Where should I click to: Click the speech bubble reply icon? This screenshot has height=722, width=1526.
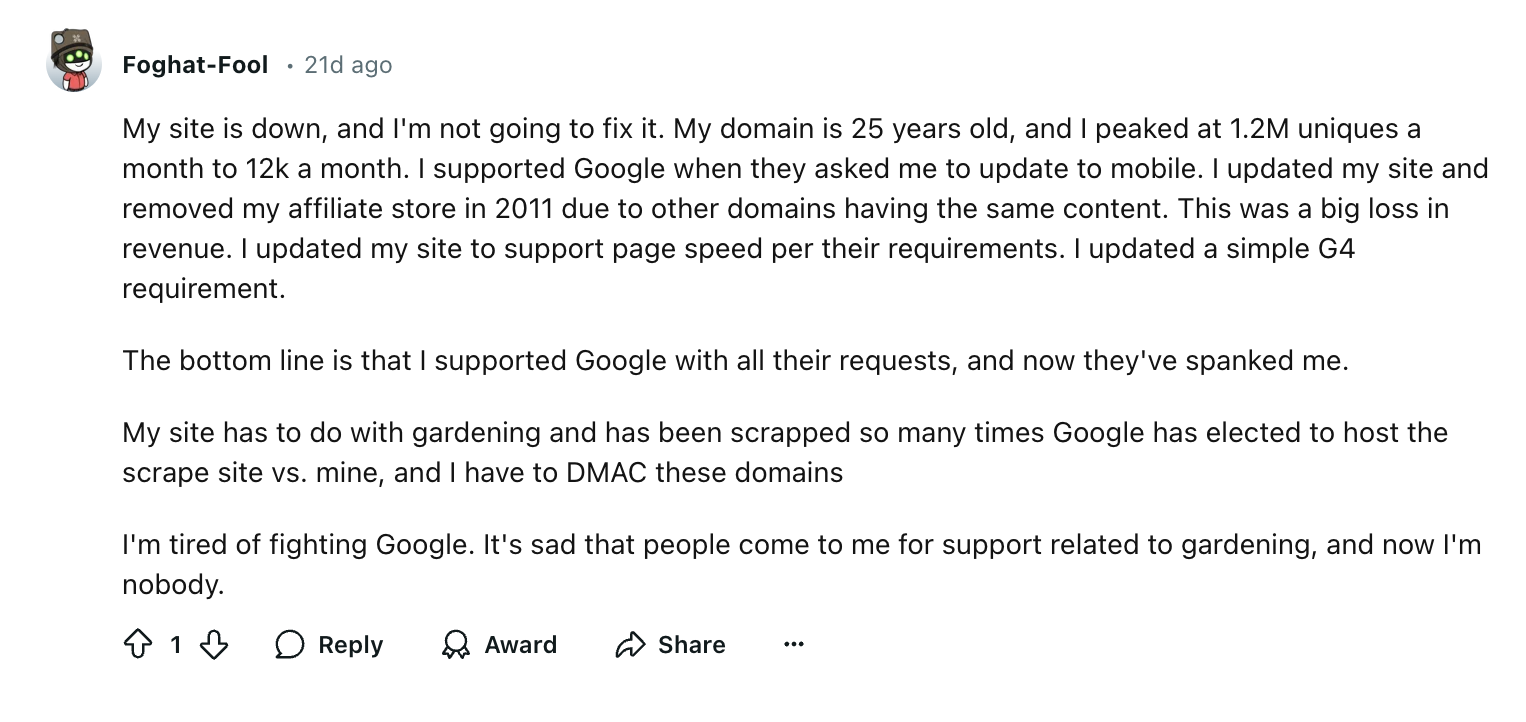click(x=290, y=645)
